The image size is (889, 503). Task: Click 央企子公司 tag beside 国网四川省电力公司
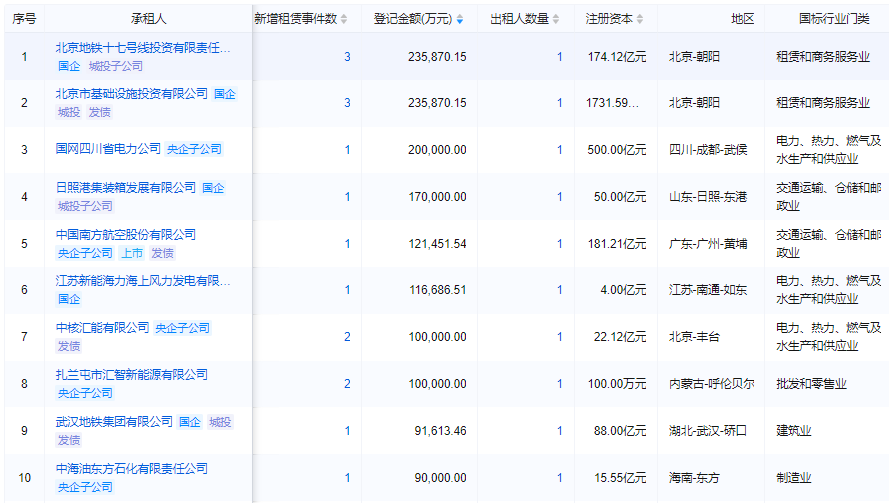click(194, 149)
